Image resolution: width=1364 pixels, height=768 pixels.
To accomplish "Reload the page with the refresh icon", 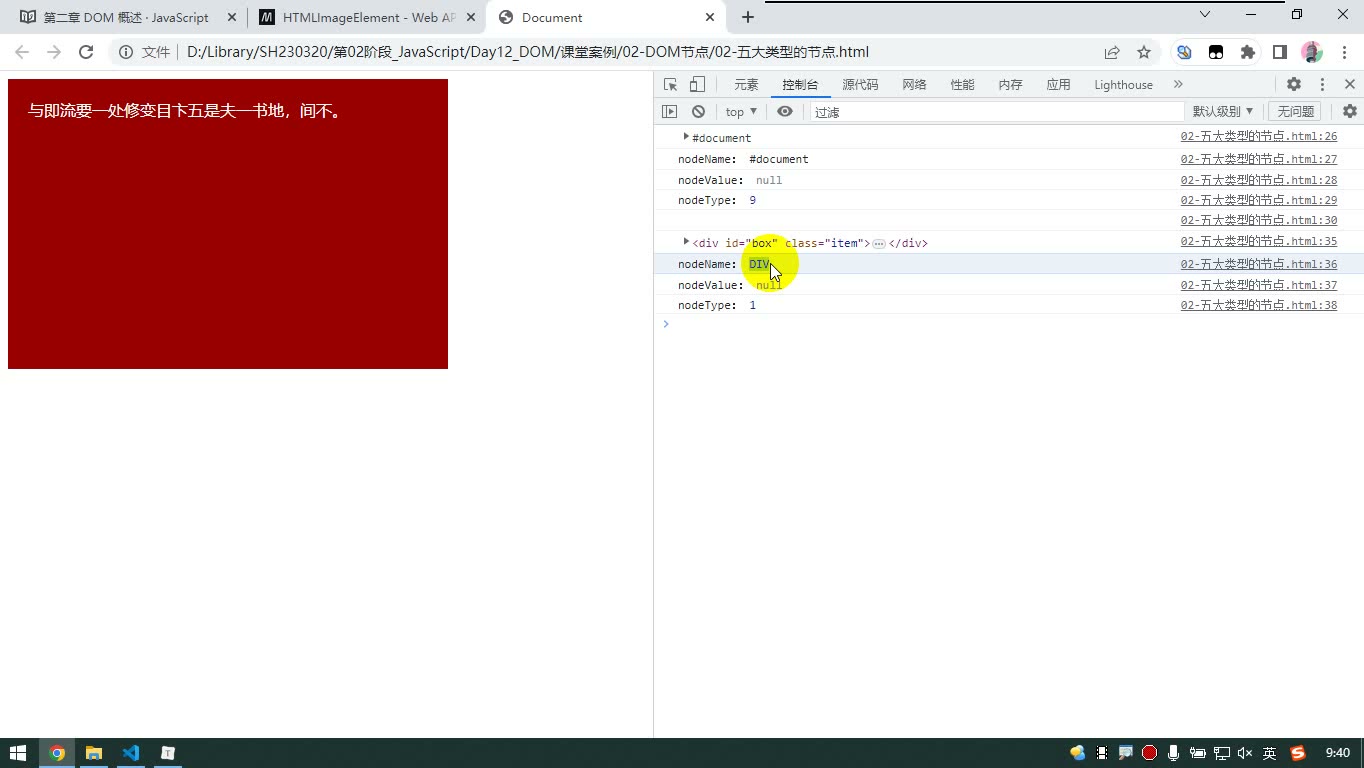I will click(86, 52).
